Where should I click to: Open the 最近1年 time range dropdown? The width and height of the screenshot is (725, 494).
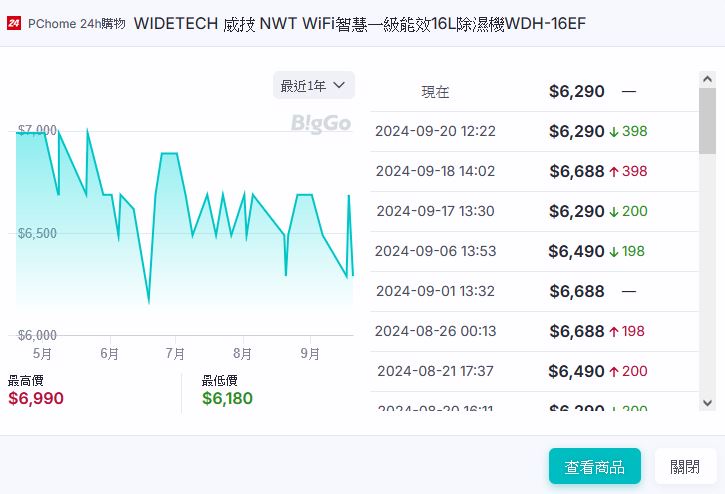313,86
